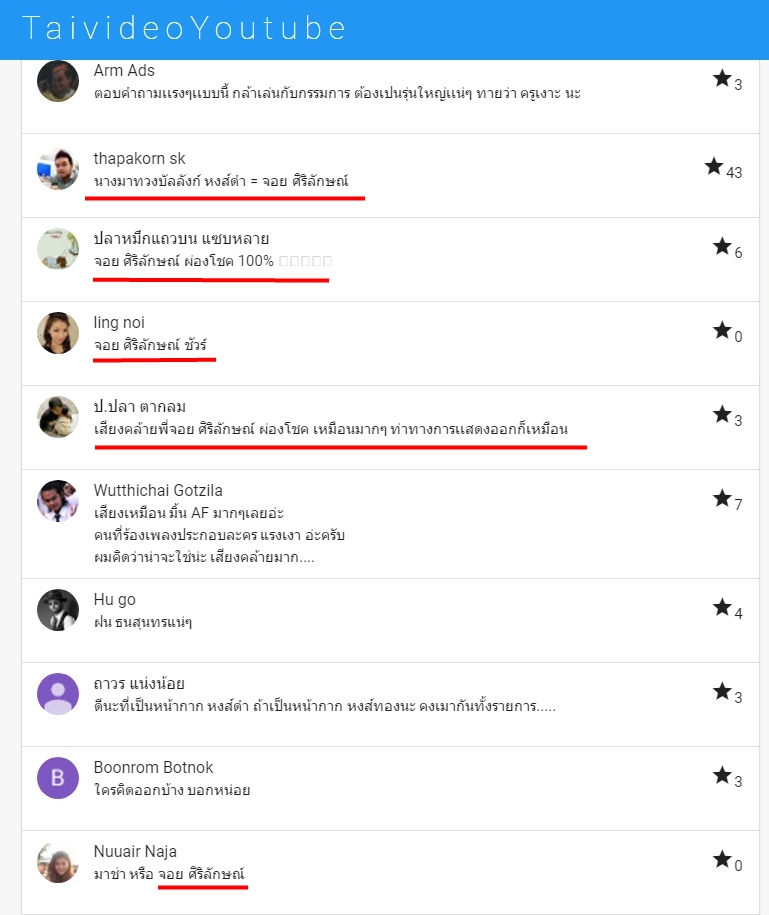Click the star icon with 43 likes

click(x=714, y=166)
